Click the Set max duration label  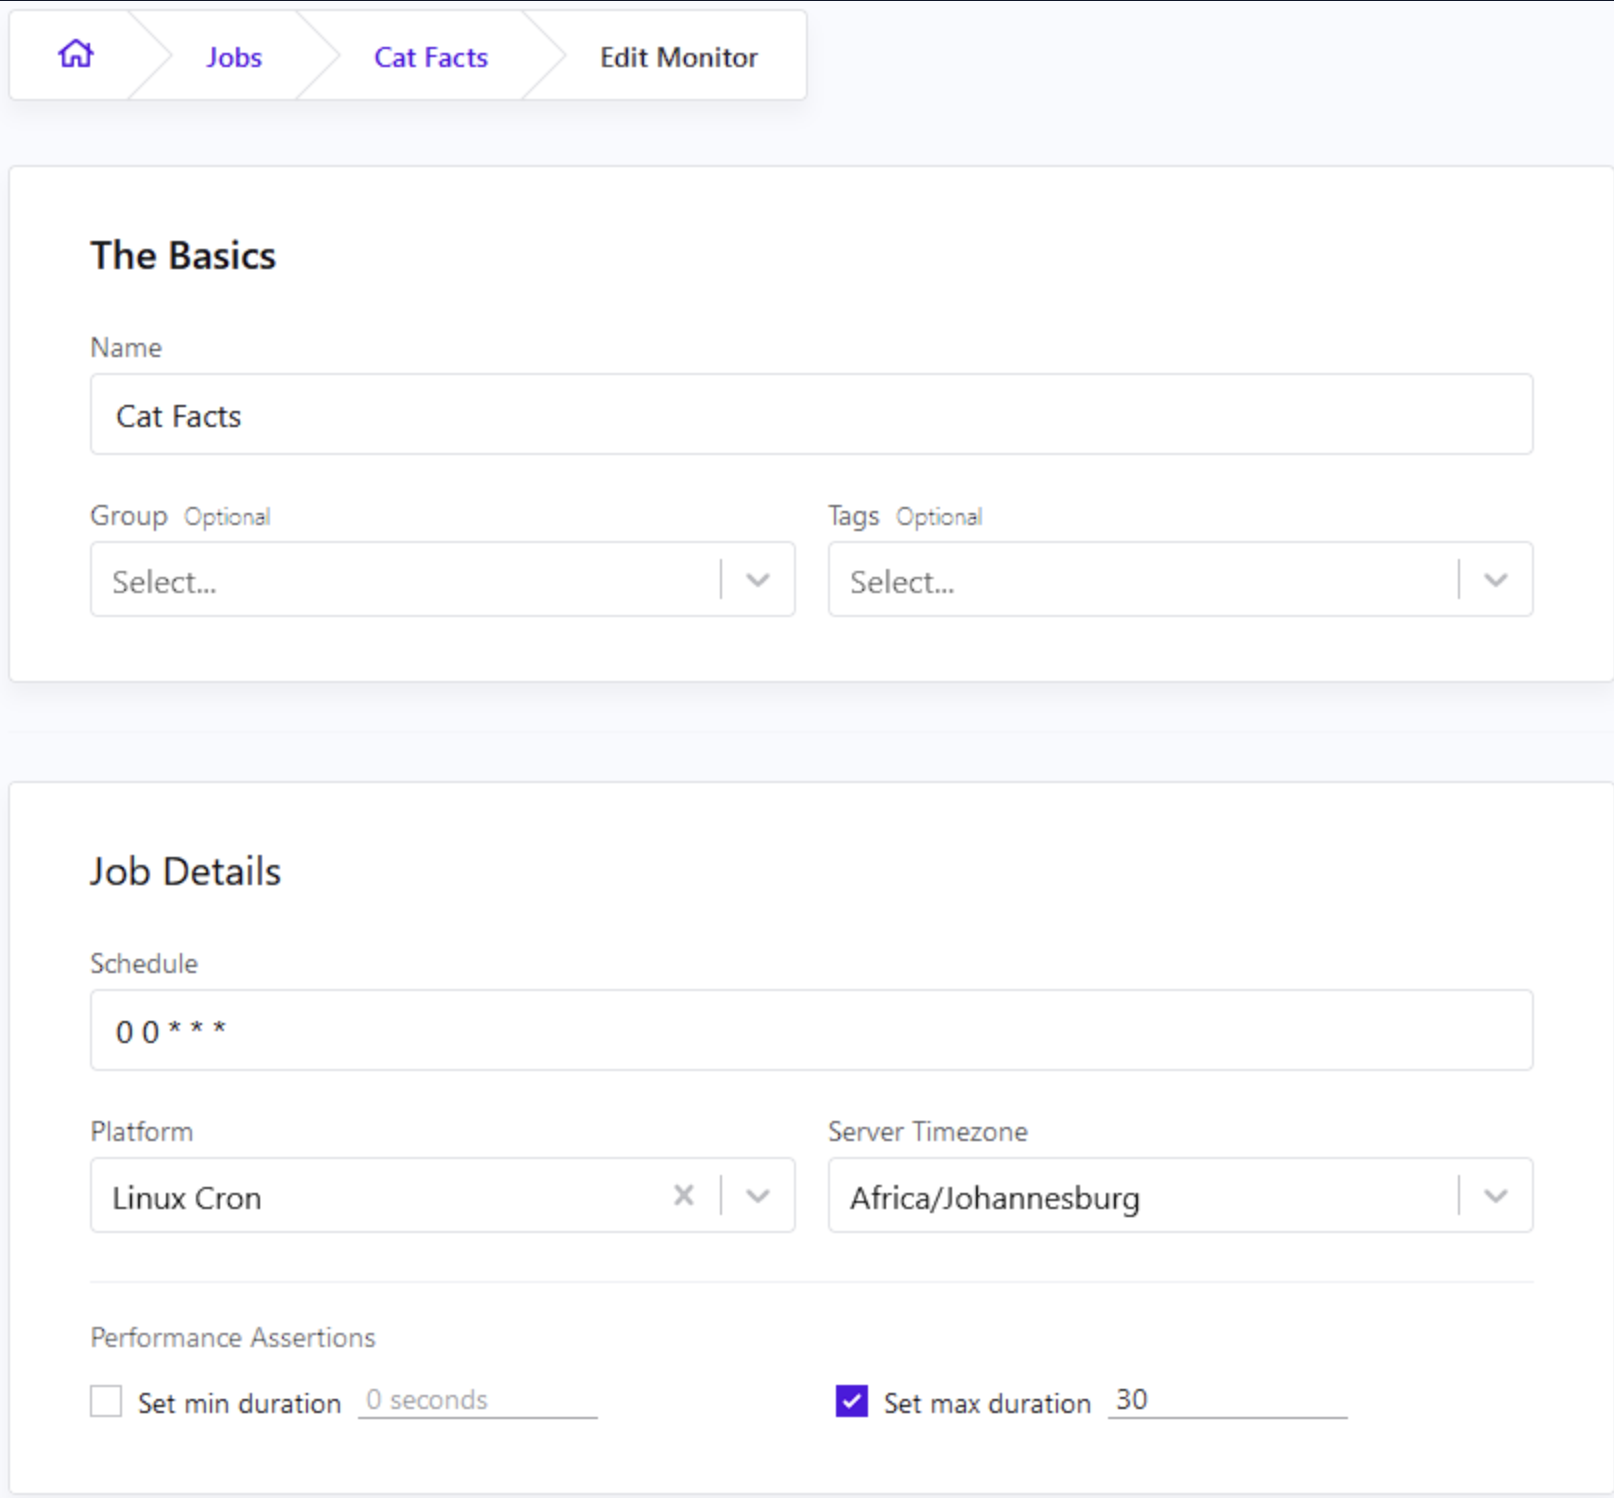click(987, 1404)
